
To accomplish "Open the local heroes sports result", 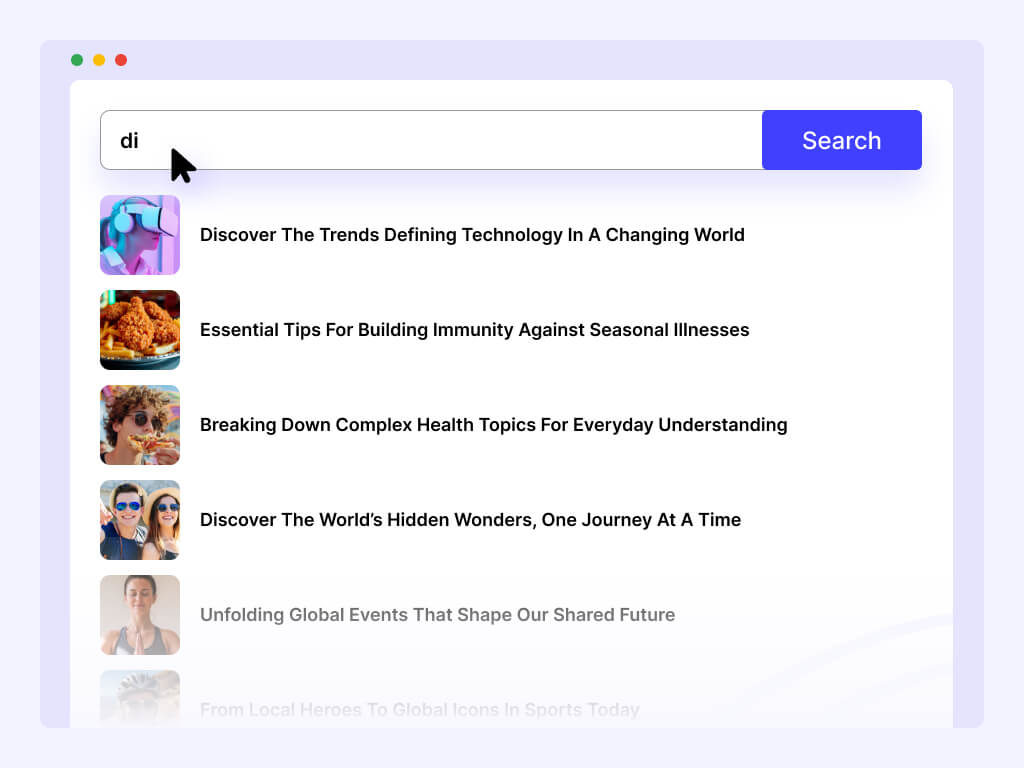I will (420, 710).
